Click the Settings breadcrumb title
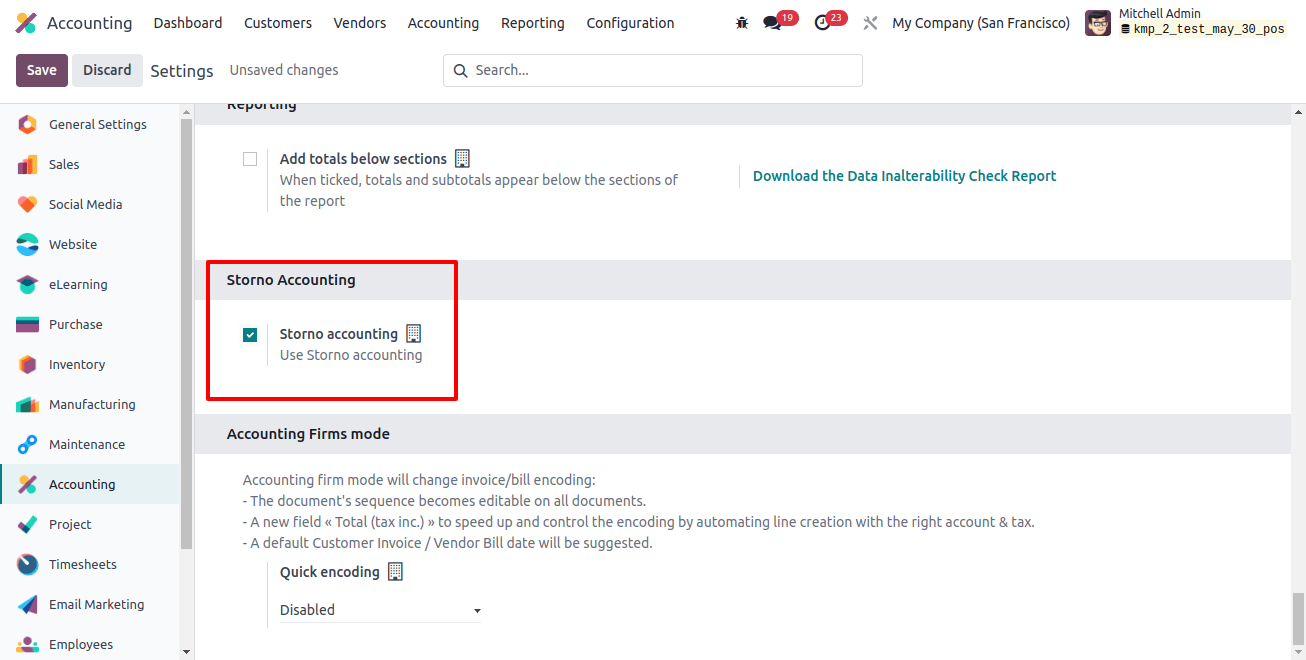1306x660 pixels. tap(182, 71)
